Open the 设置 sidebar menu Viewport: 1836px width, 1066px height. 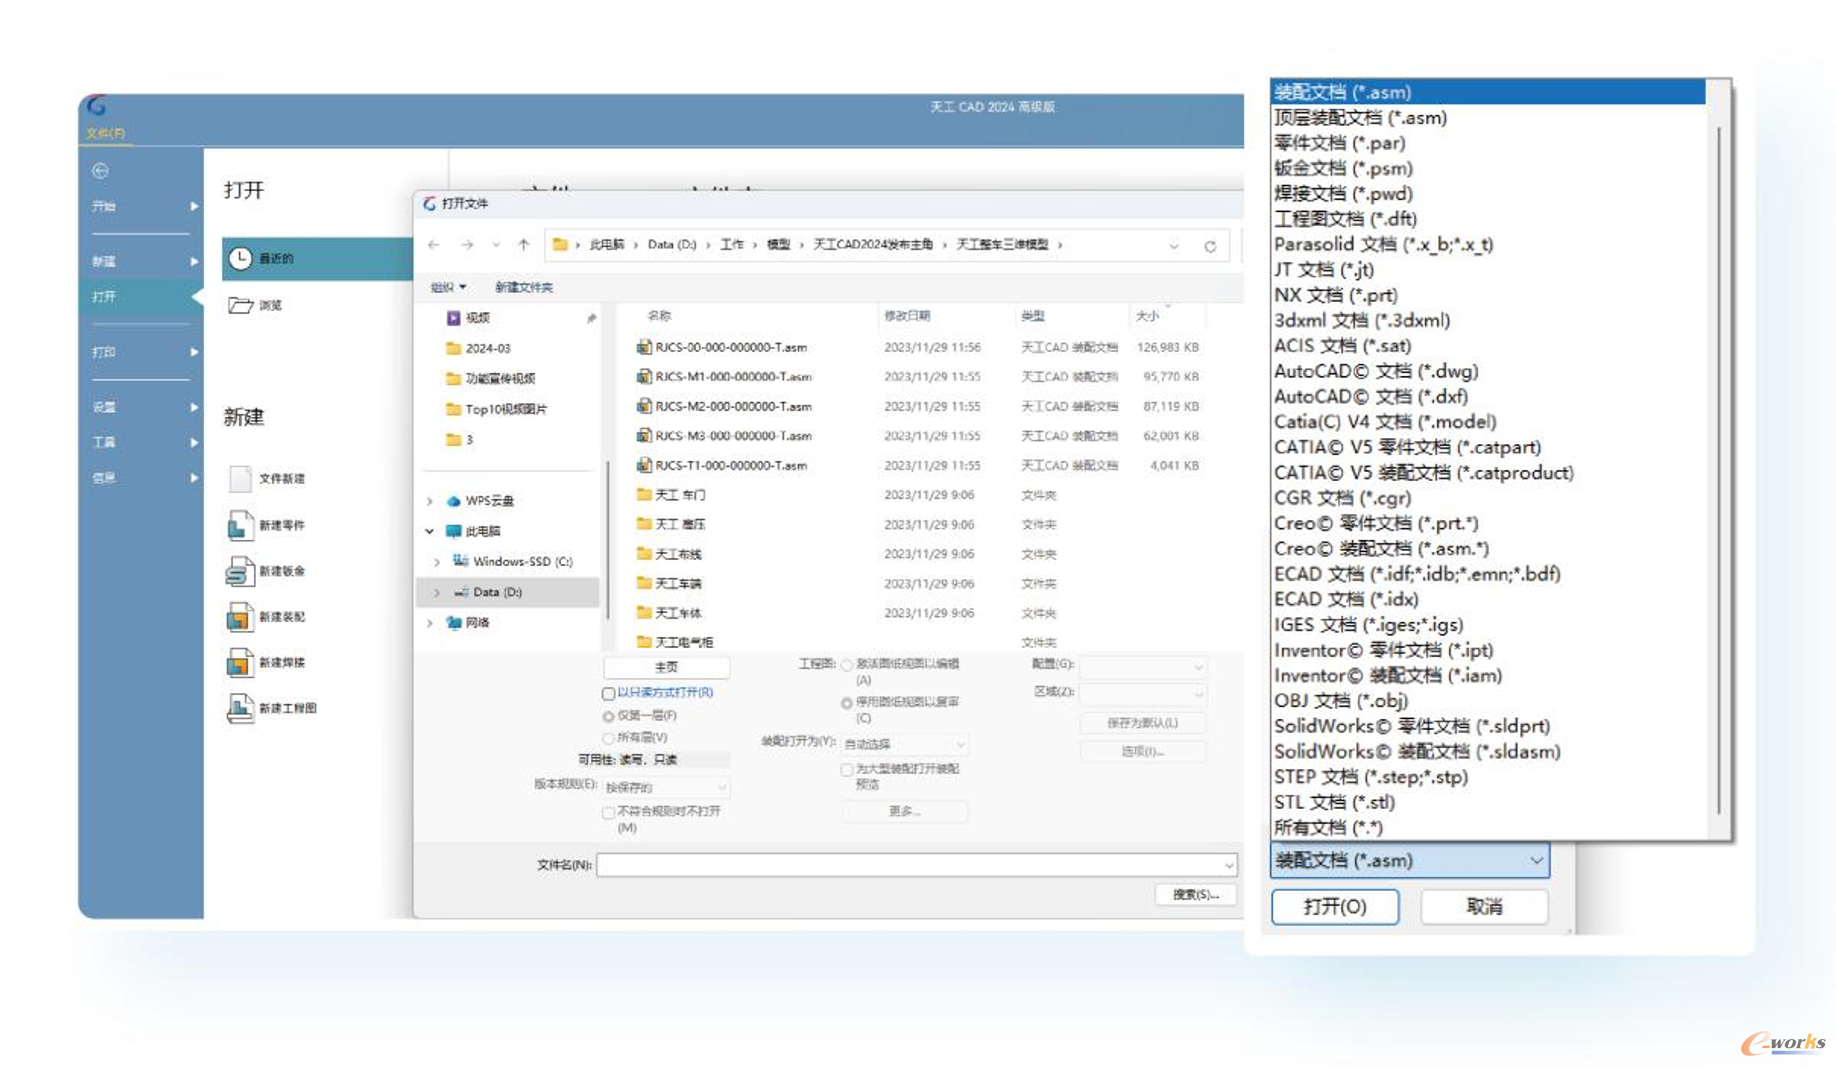point(140,407)
